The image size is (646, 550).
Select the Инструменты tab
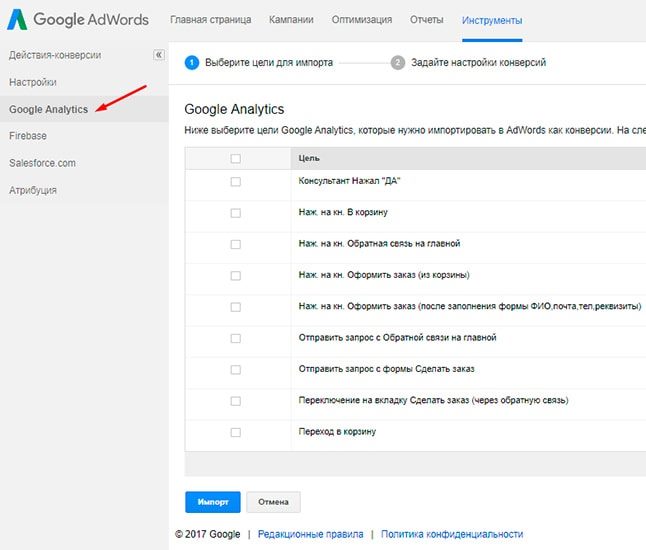tap(492, 20)
